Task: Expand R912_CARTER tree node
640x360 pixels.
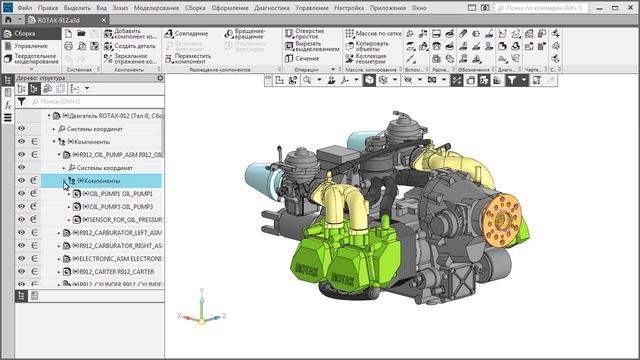Action: point(59,272)
